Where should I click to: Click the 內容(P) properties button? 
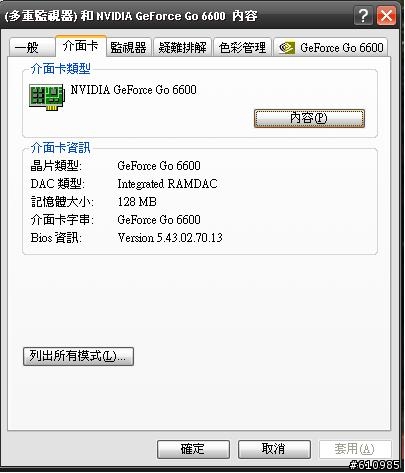tap(309, 118)
